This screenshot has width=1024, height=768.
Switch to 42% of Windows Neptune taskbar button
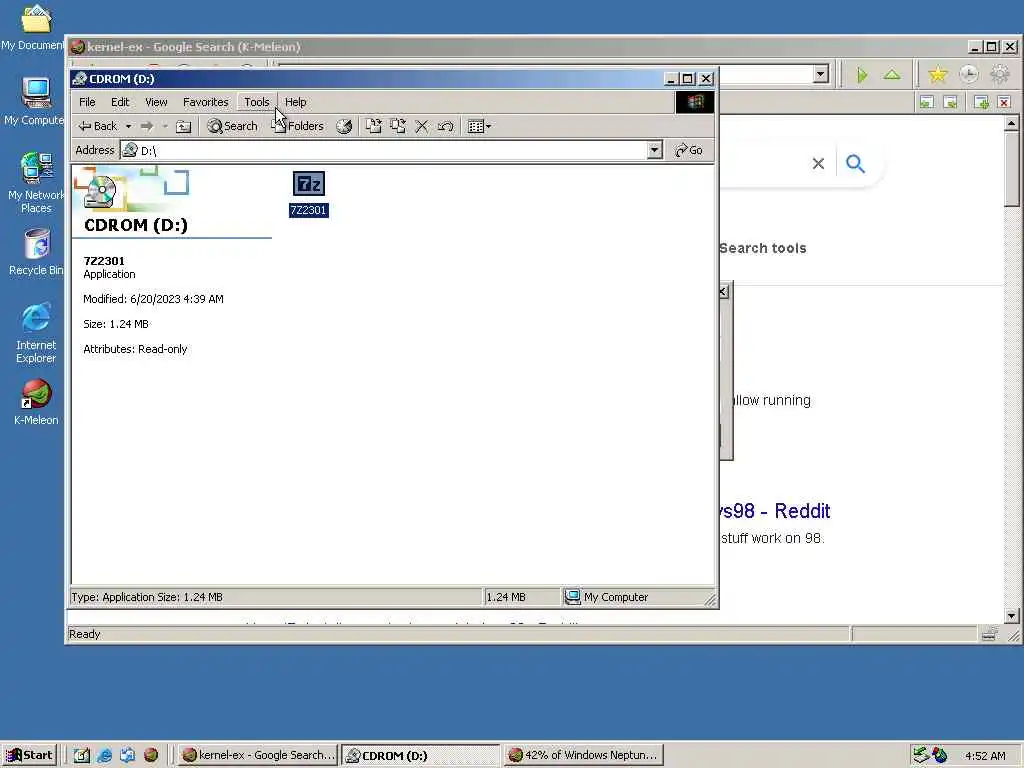[x=583, y=755]
